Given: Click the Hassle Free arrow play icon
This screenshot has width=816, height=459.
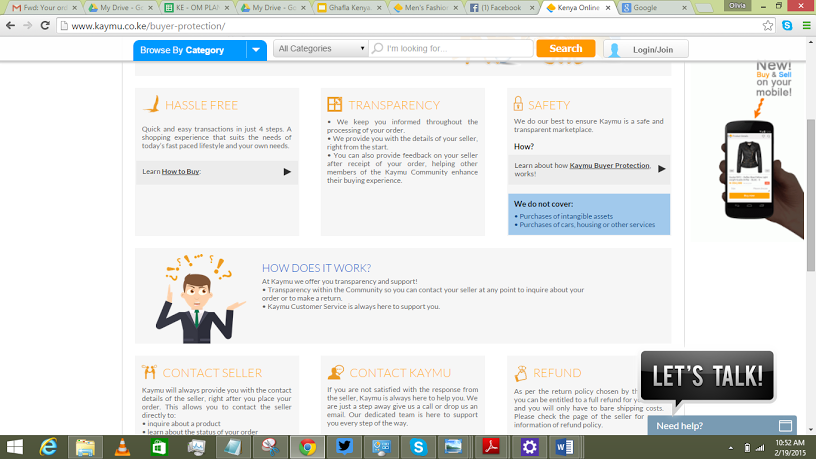Looking at the screenshot, I should [x=287, y=172].
